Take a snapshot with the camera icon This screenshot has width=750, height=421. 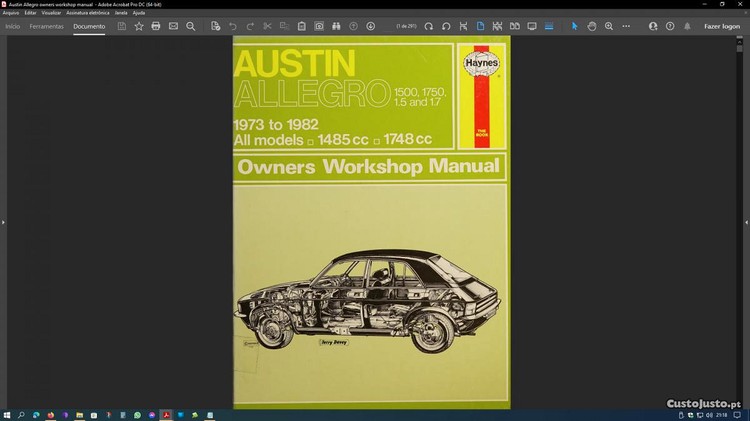point(319,26)
